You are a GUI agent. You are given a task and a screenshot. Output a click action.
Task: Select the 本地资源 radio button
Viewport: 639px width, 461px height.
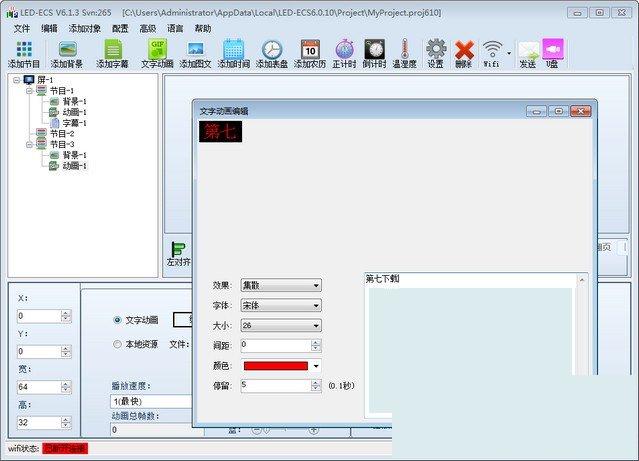pos(118,344)
